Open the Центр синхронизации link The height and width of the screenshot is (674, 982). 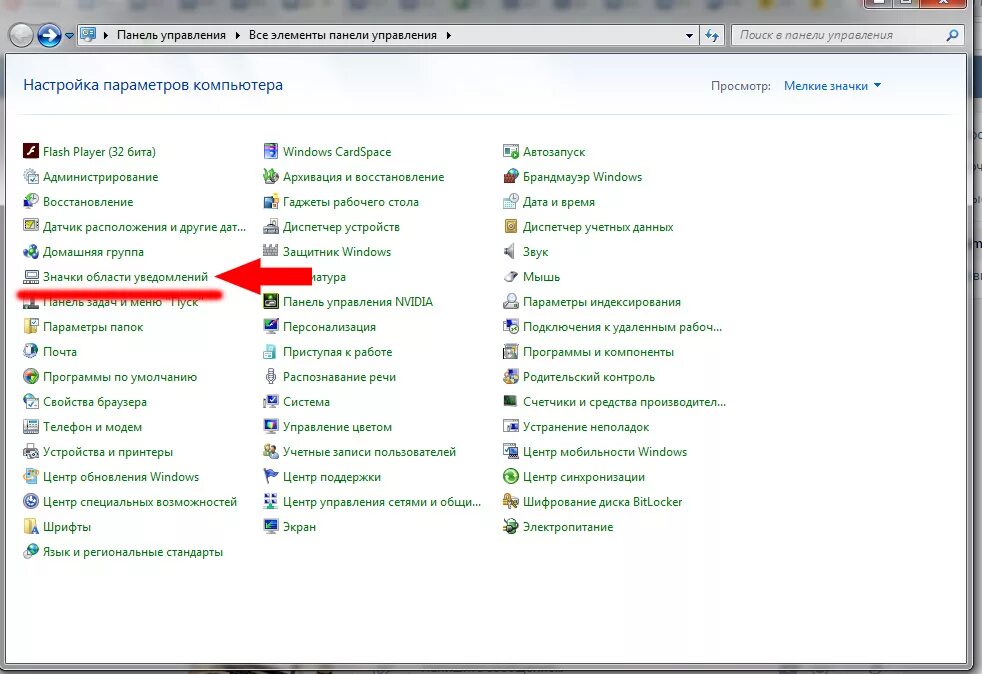point(583,477)
